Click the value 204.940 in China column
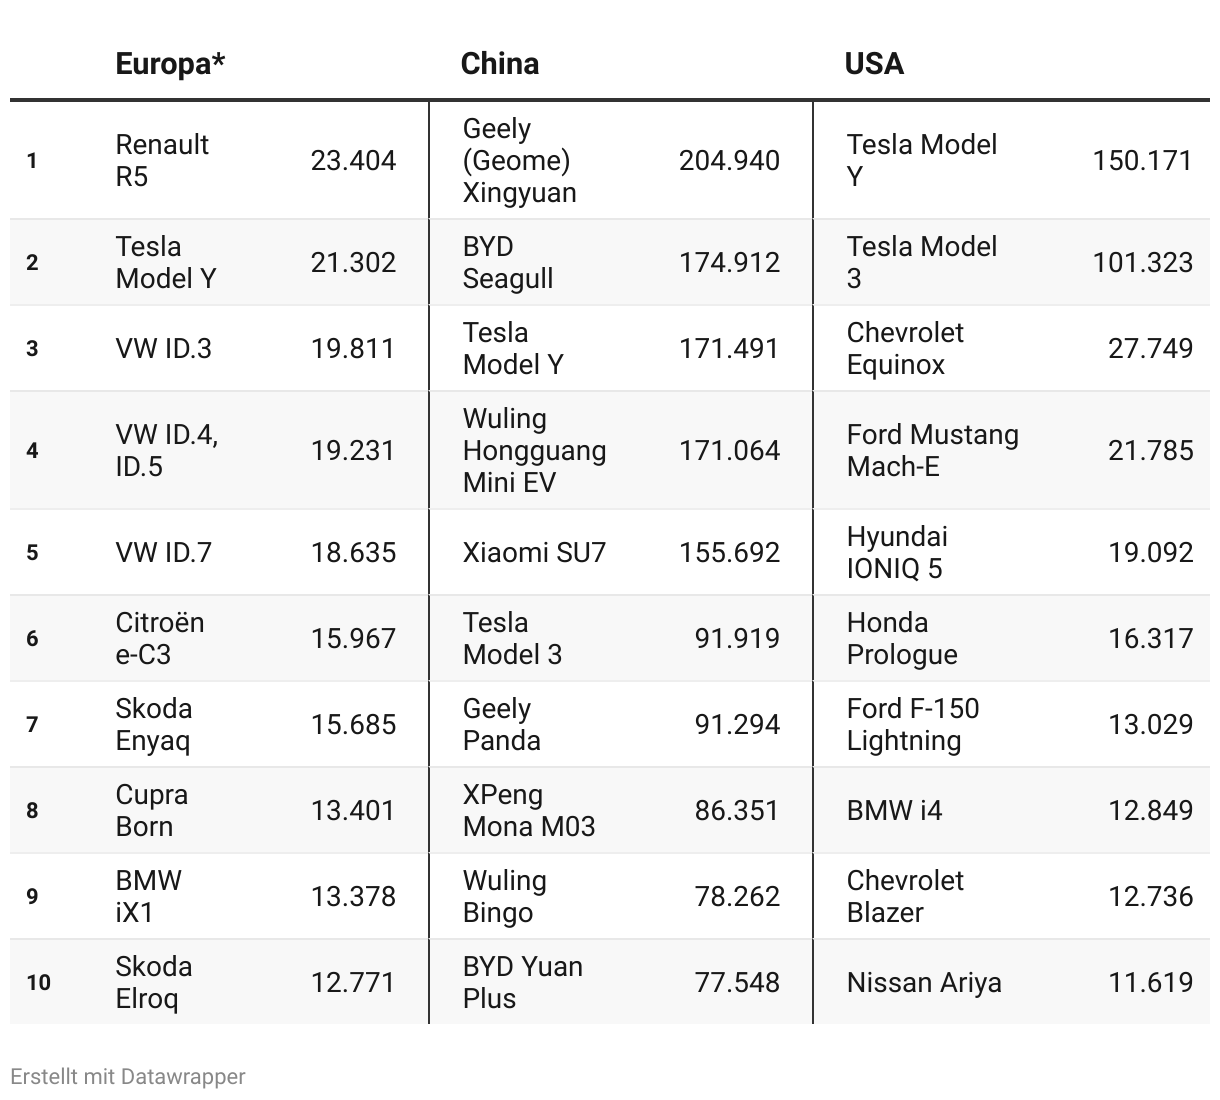 pos(729,160)
